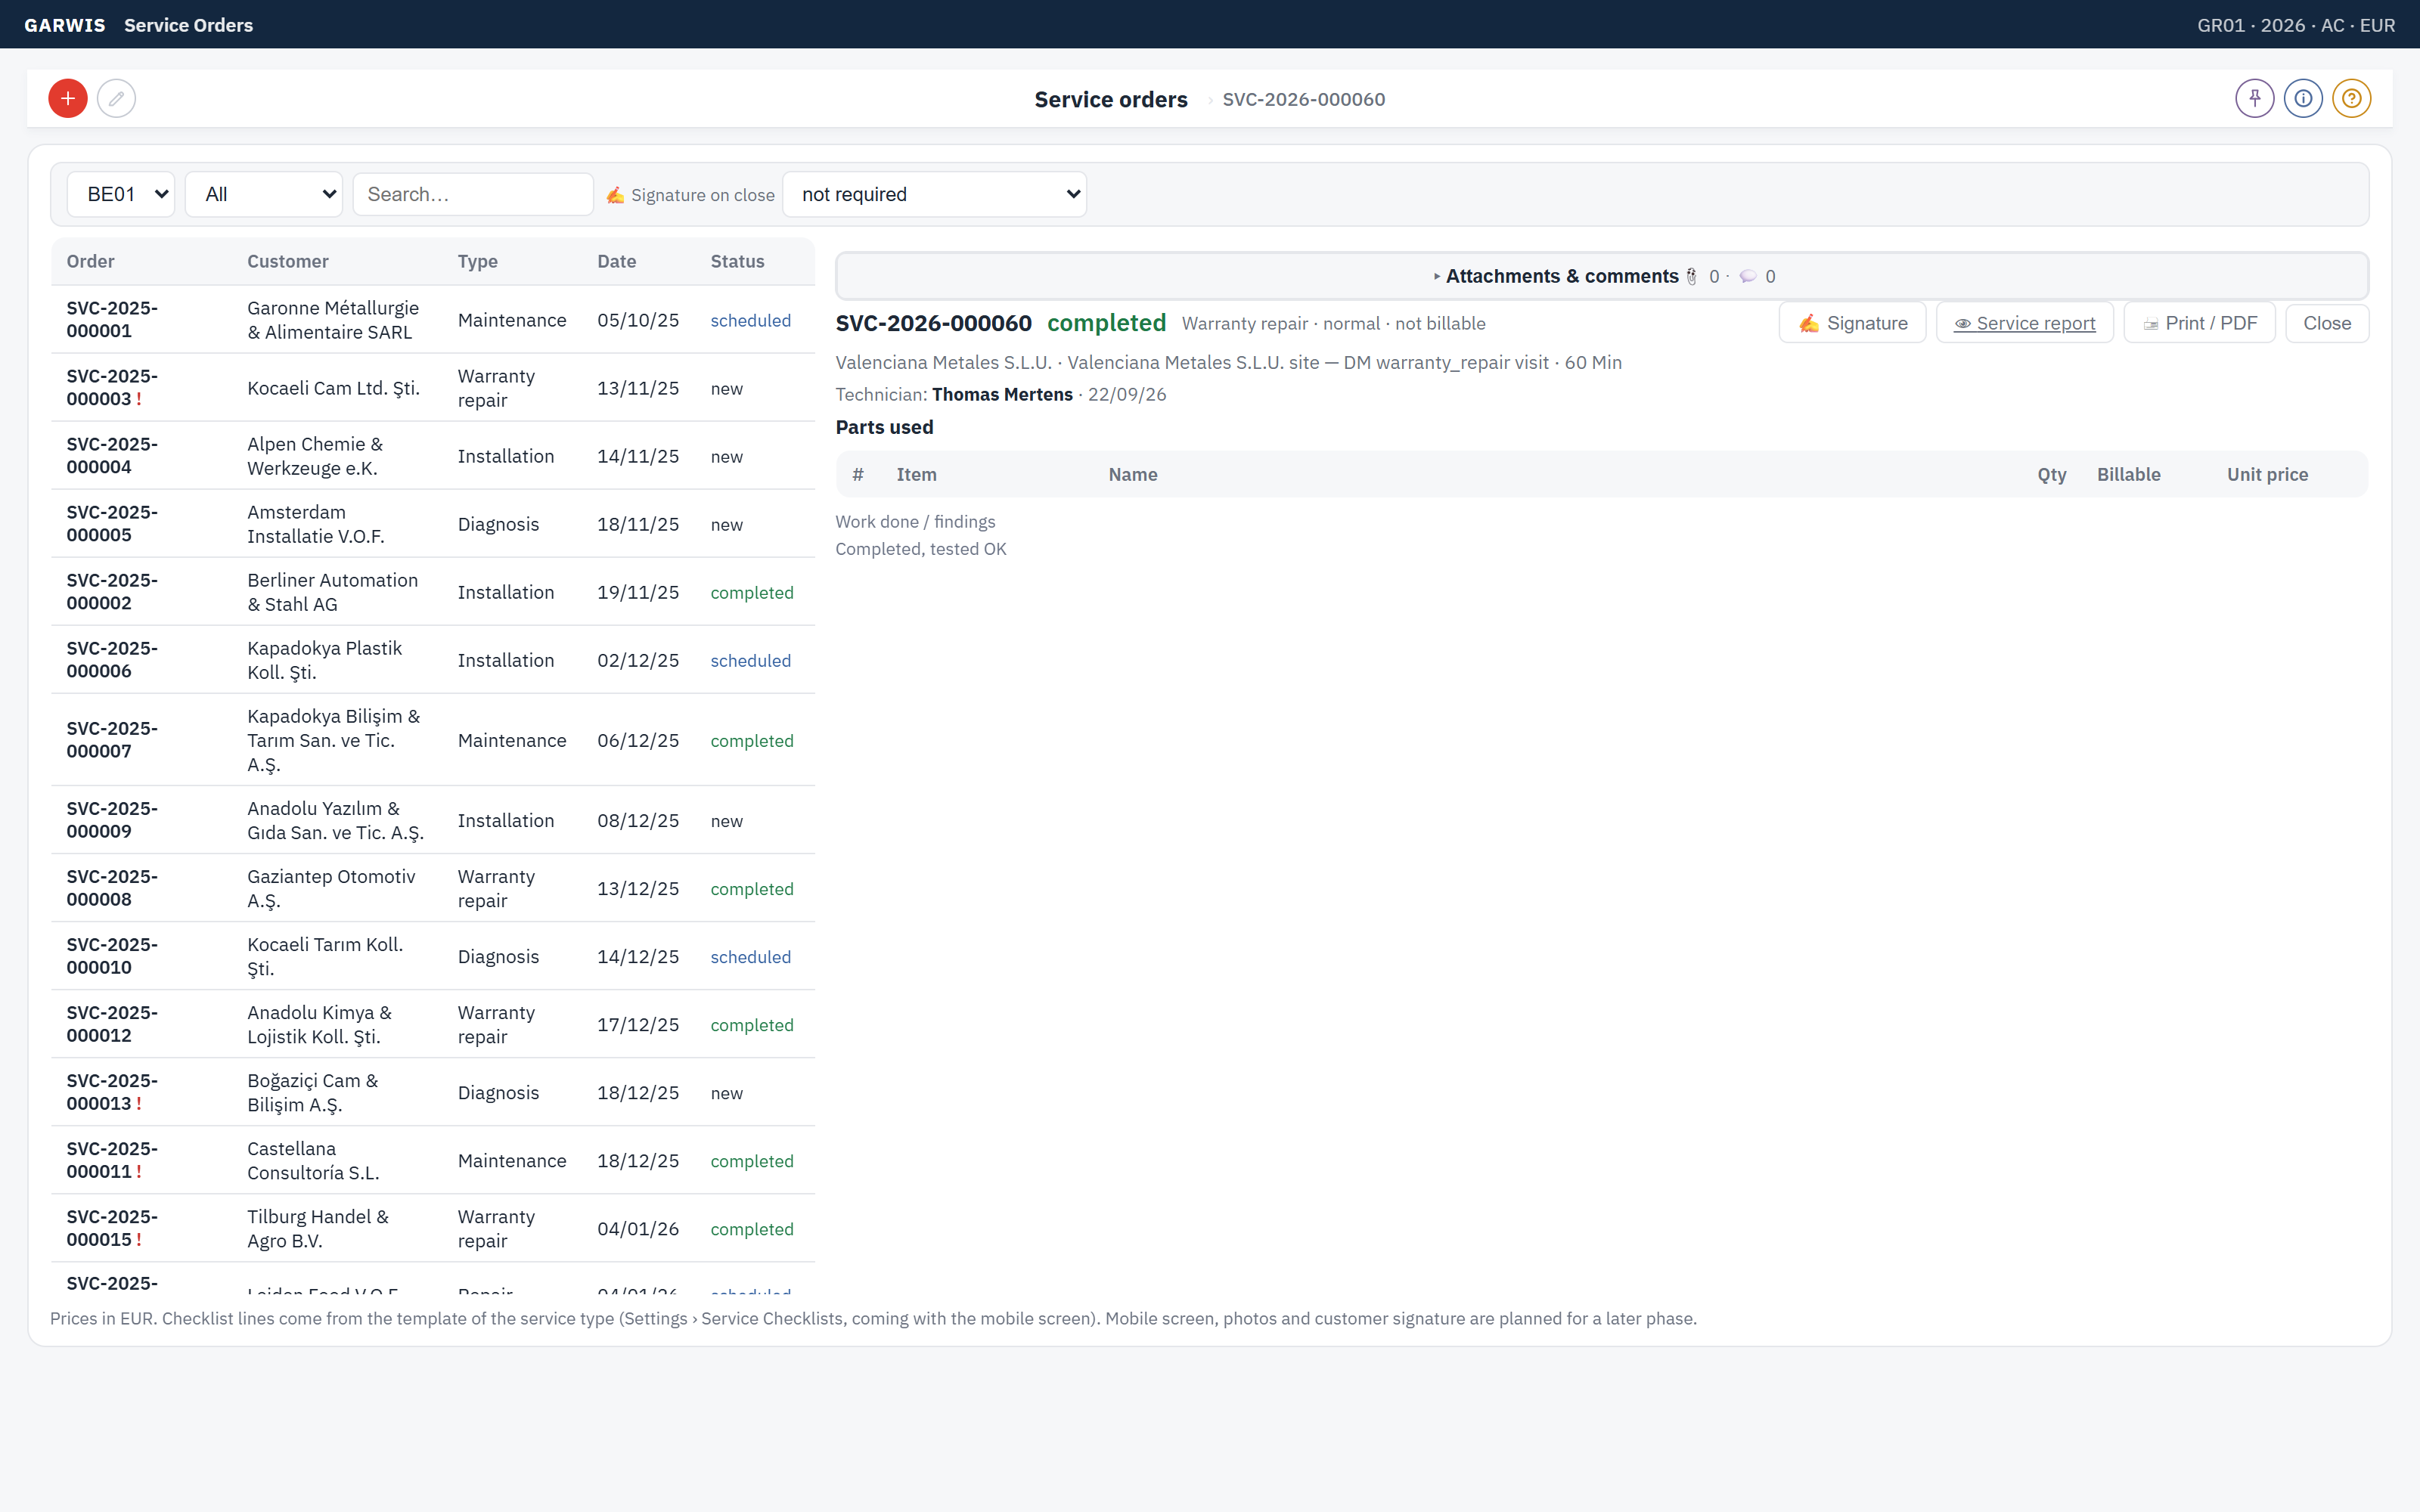This screenshot has height=1512, width=2420.
Task: Select order SVC-2025-000003
Action: (433, 388)
